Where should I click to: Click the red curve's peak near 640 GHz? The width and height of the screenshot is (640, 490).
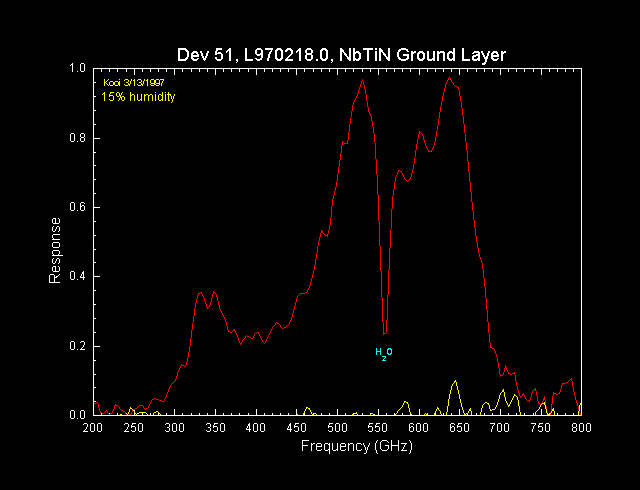[x=450, y=78]
